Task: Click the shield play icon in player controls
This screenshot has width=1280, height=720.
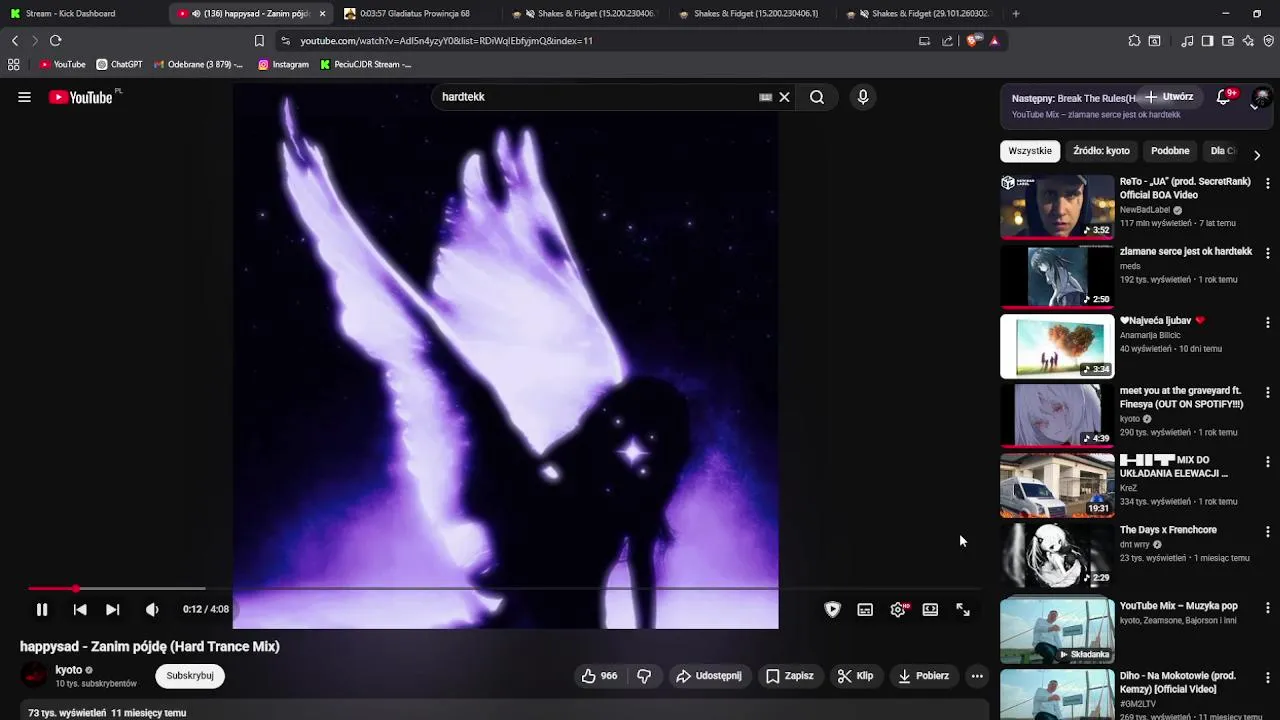Action: [832, 609]
